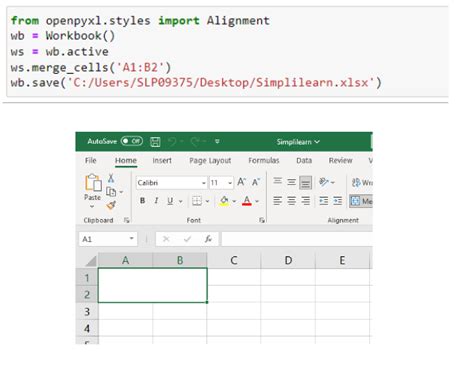Click the Align Left icon
474x369 pixels.
point(277,201)
